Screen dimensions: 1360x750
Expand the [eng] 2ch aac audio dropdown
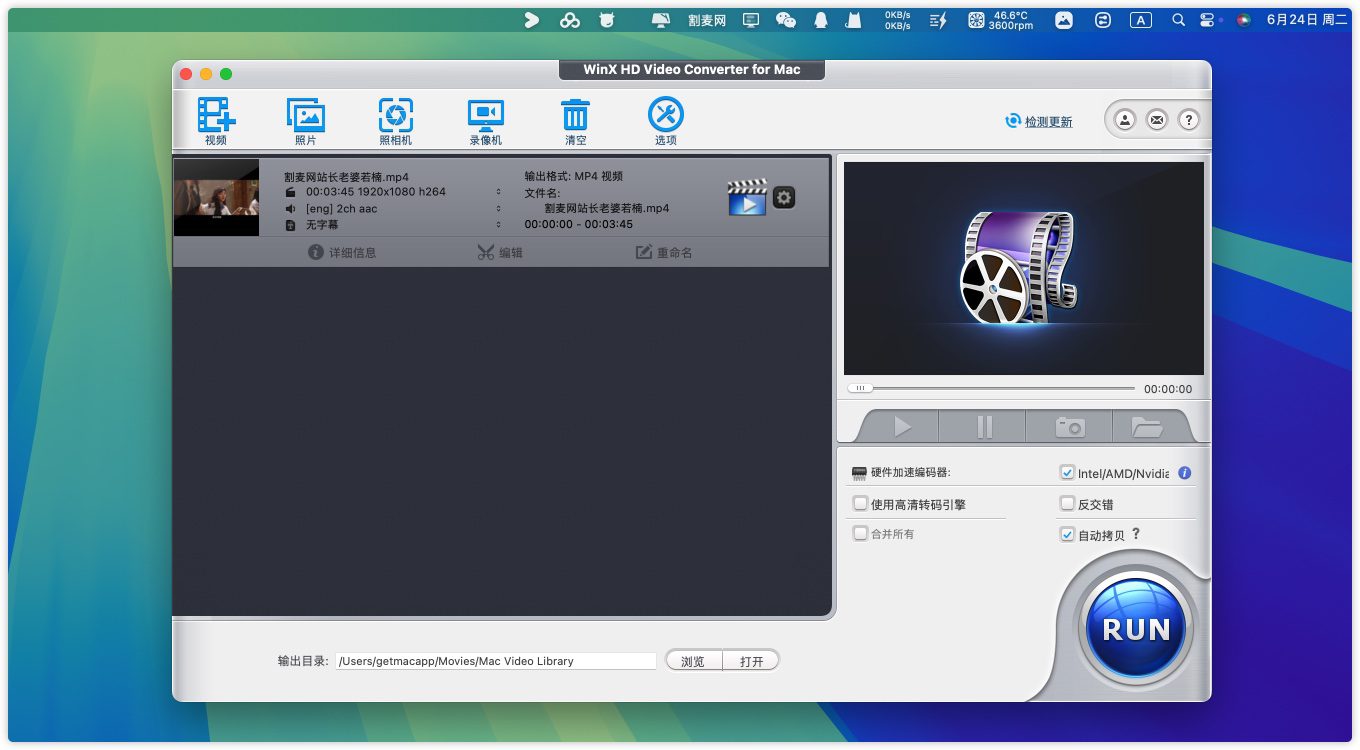[498, 209]
